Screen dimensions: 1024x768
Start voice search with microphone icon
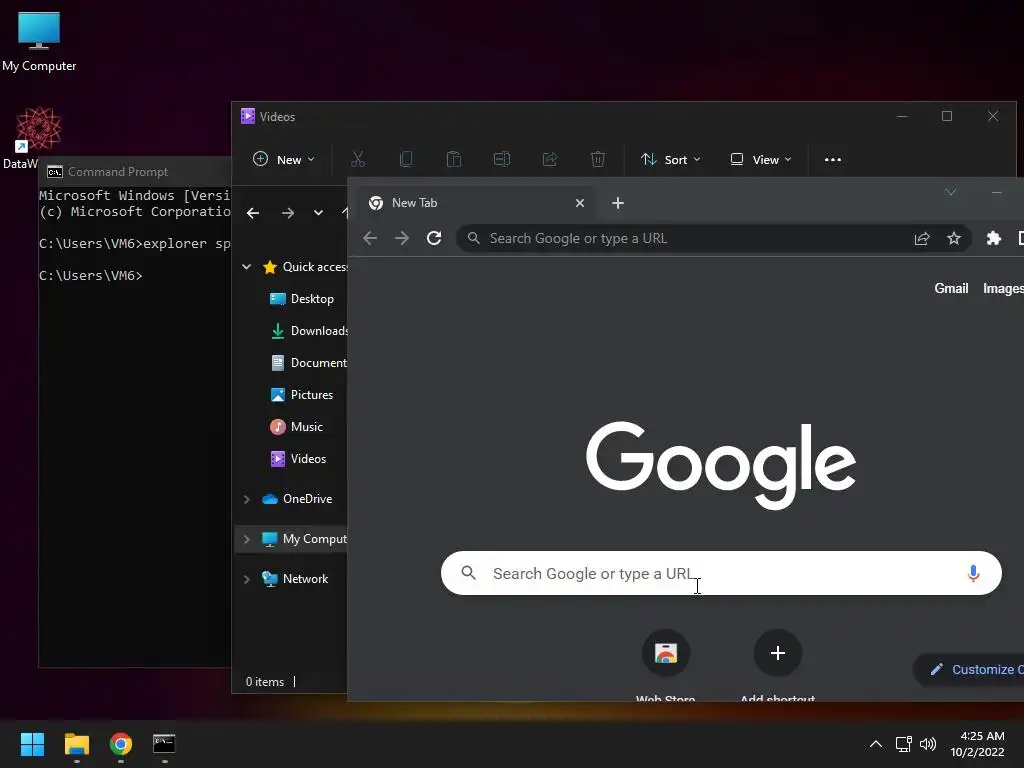click(x=973, y=573)
